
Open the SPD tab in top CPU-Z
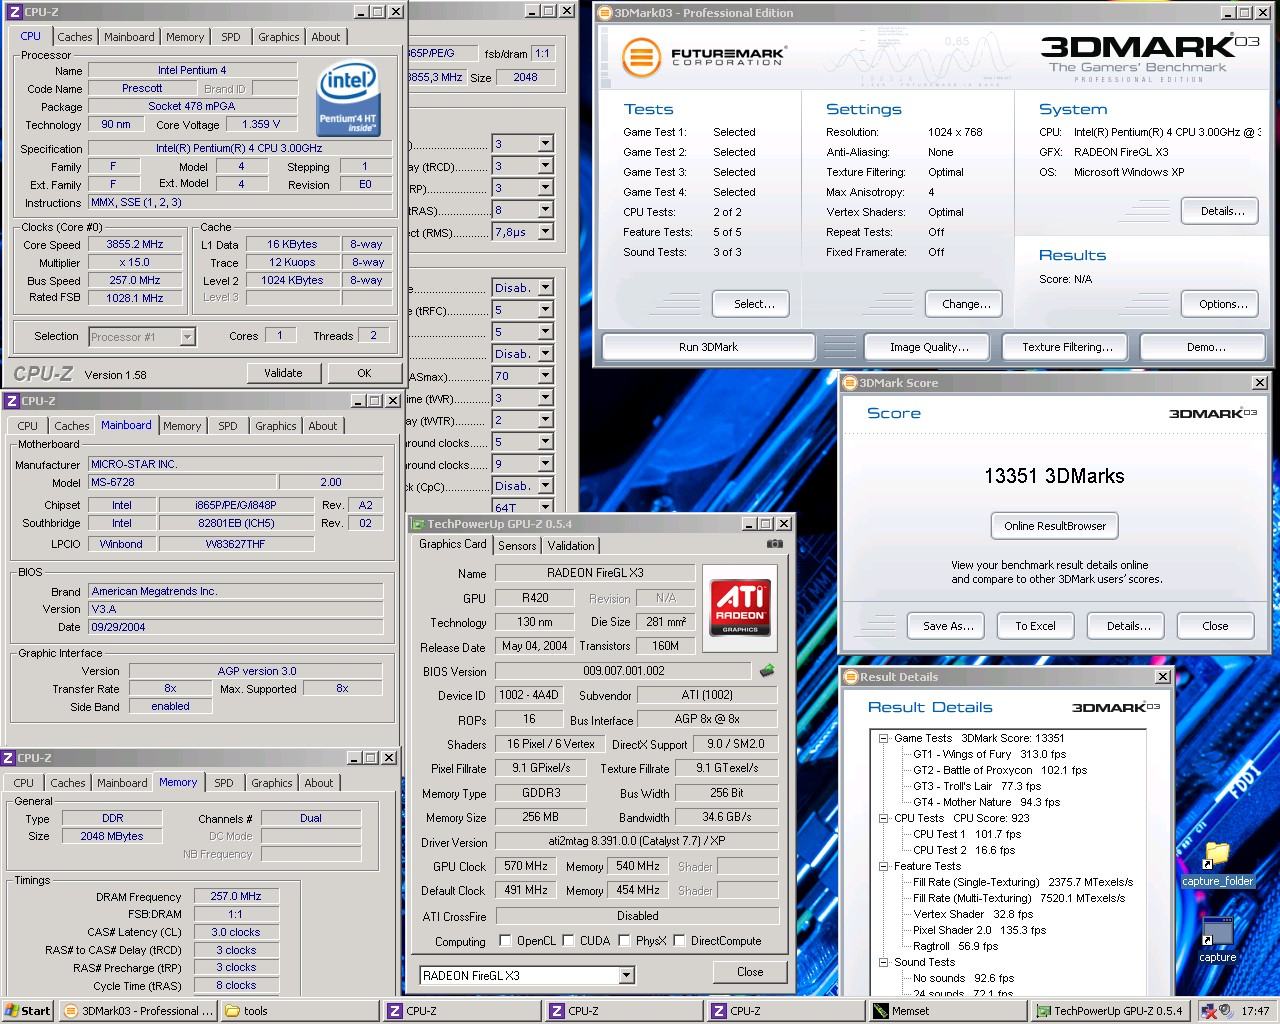point(231,37)
